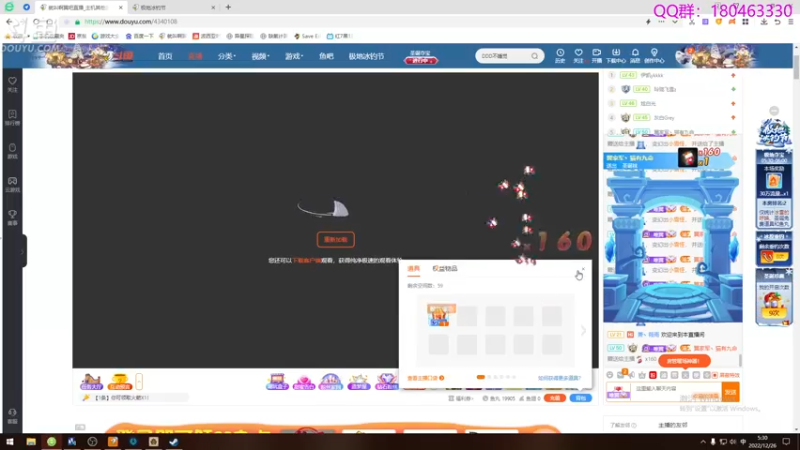Expand the 视频 video dropdown
Viewport: 800px width, 450px height.
260,56
